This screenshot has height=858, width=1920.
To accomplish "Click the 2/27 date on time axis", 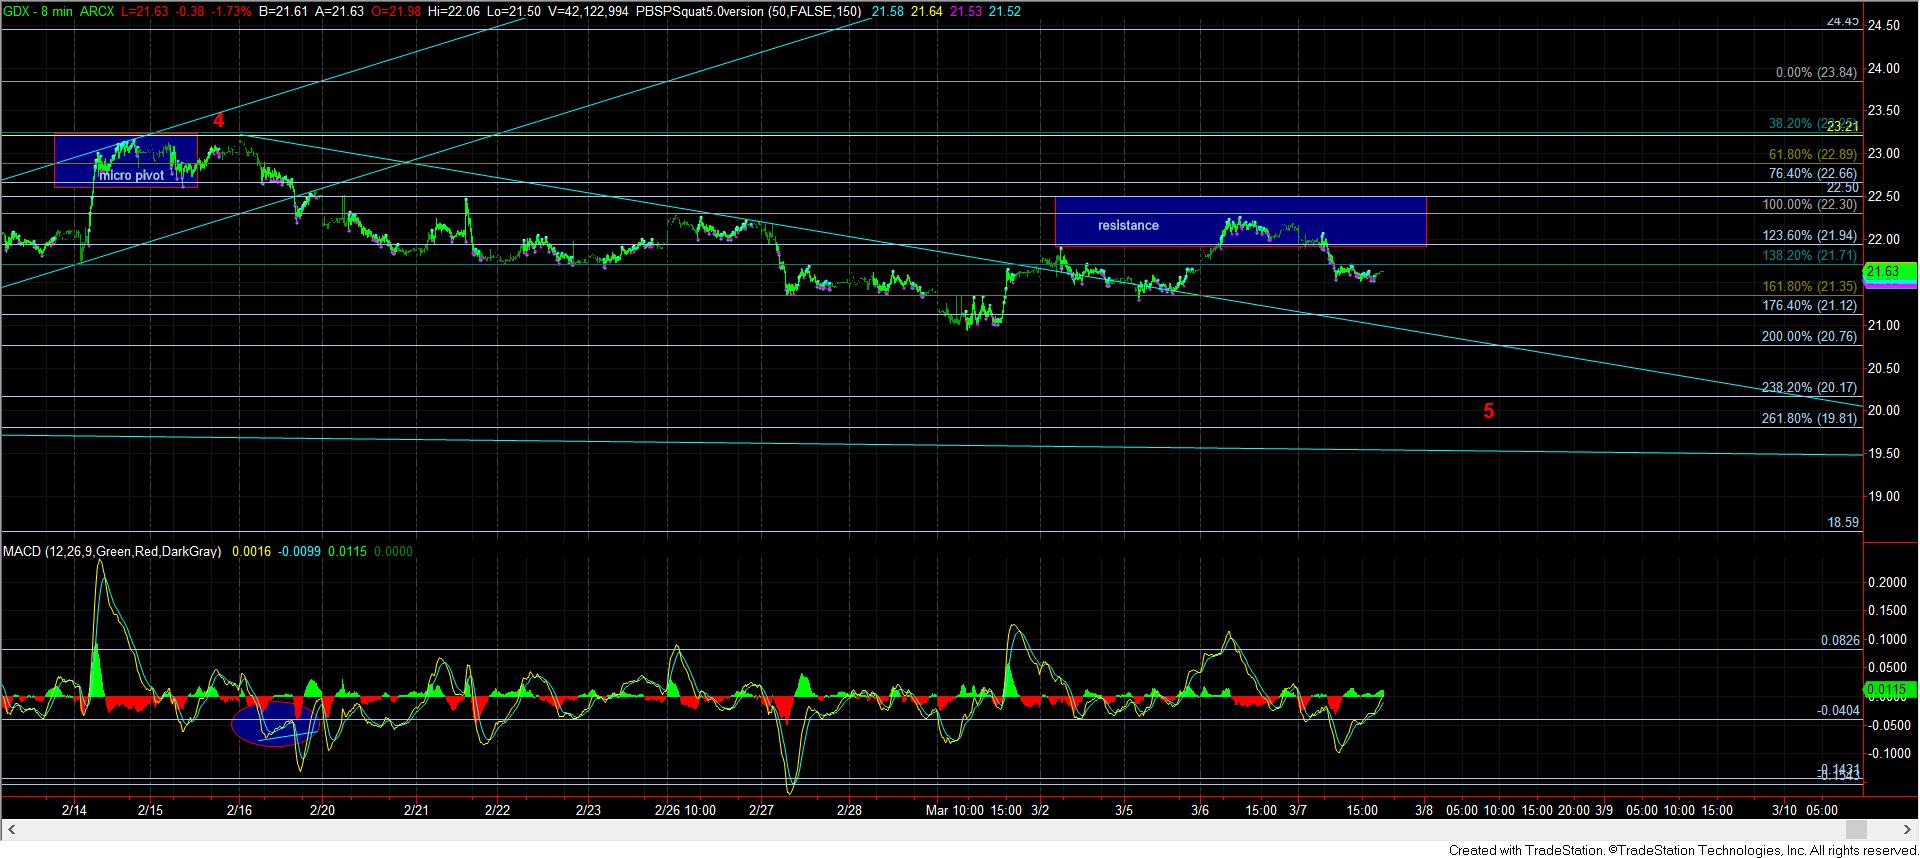I will (762, 810).
